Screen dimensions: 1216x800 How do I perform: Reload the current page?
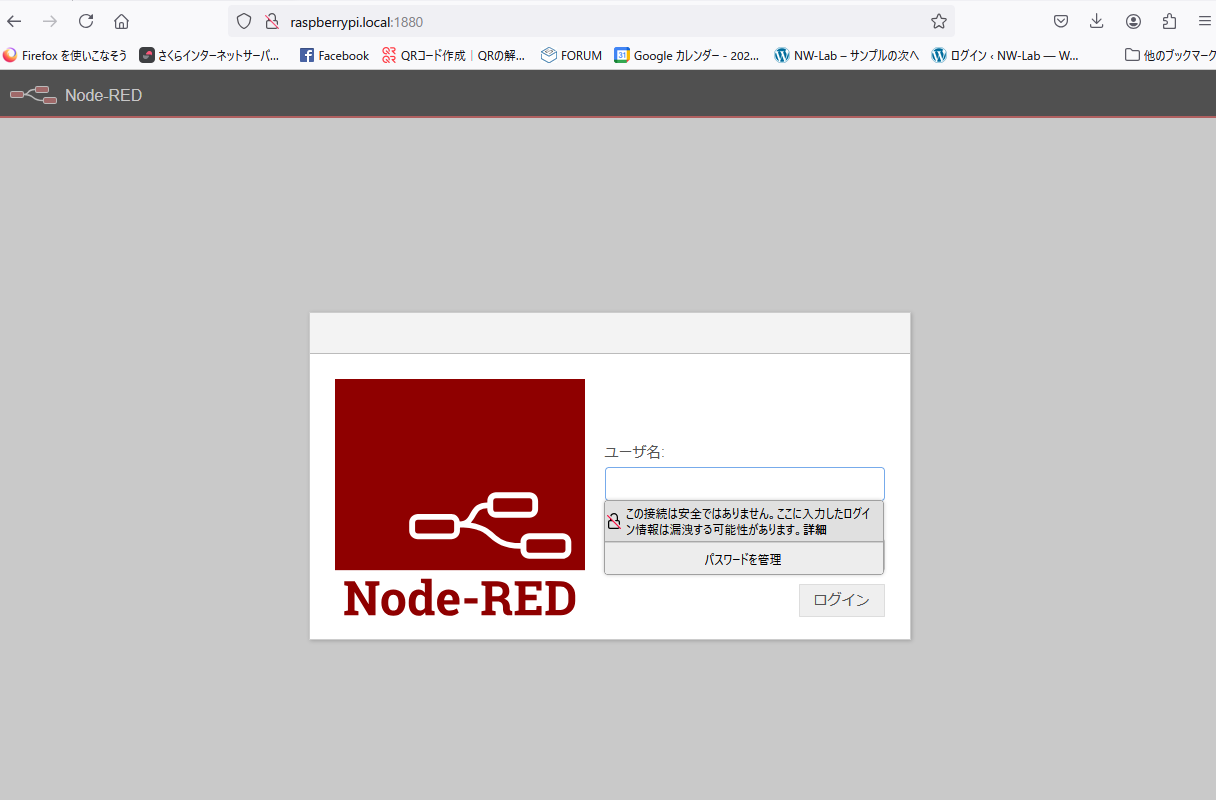click(86, 21)
